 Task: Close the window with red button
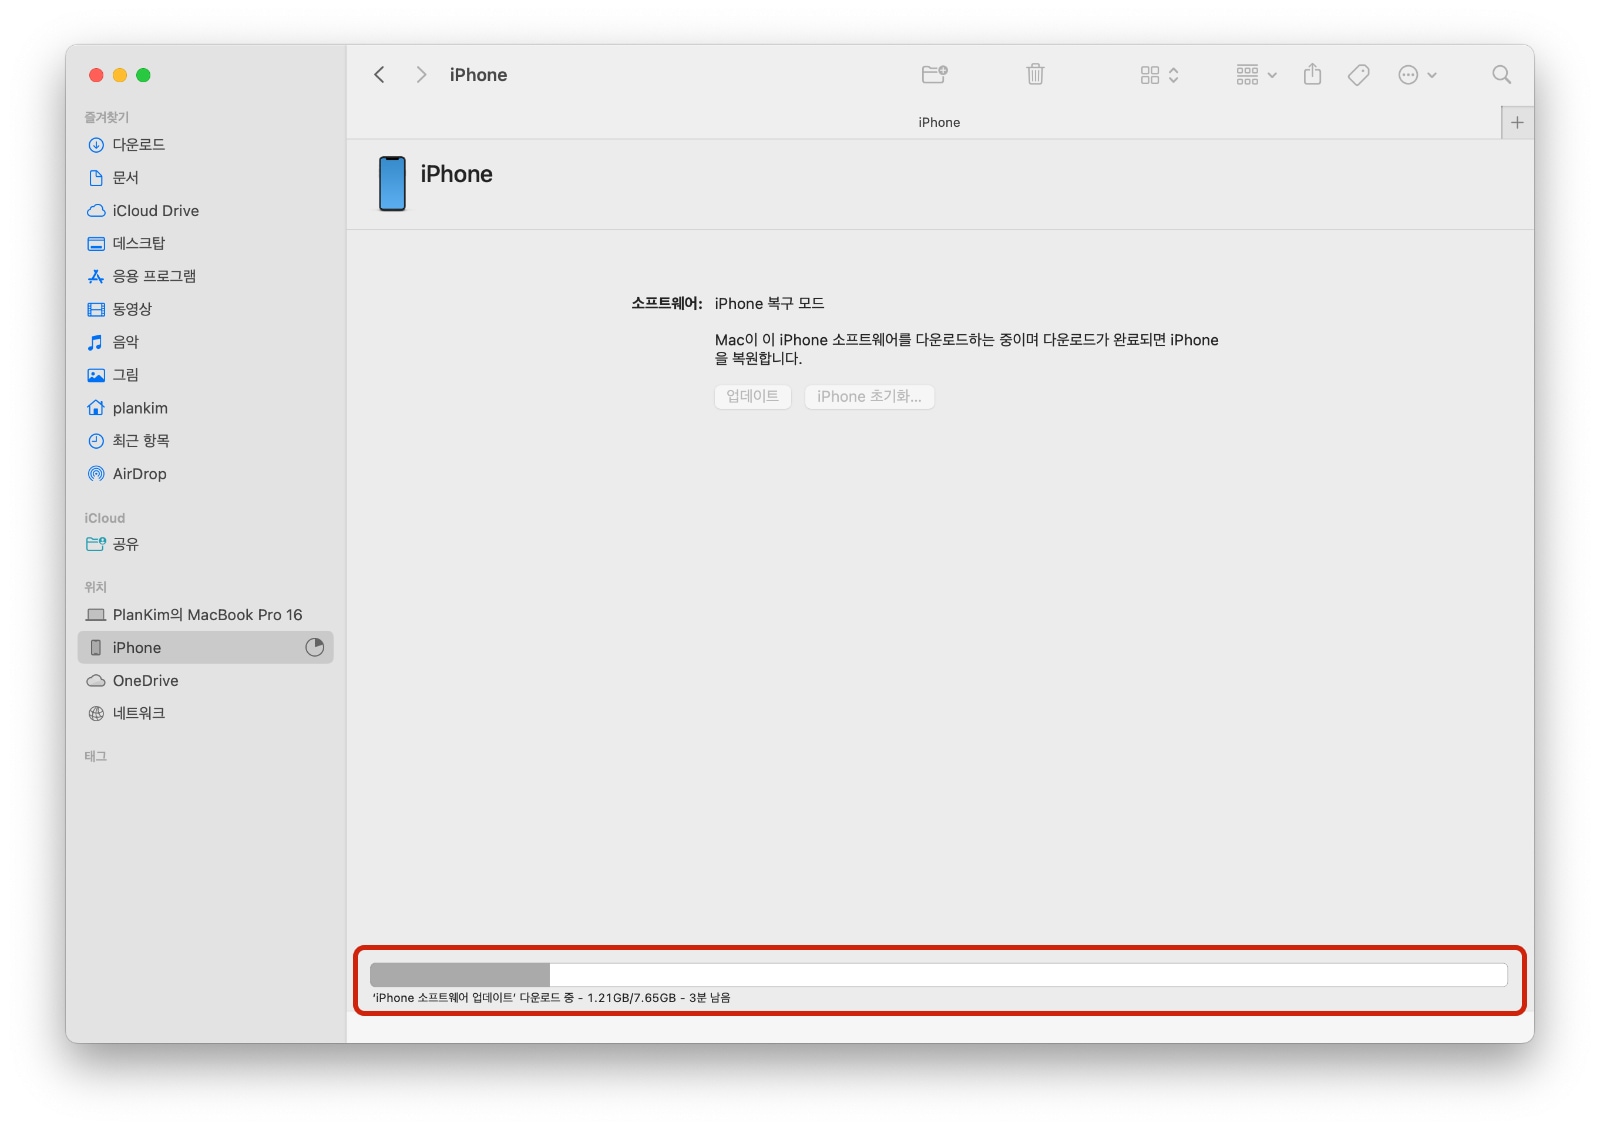pos(96,75)
